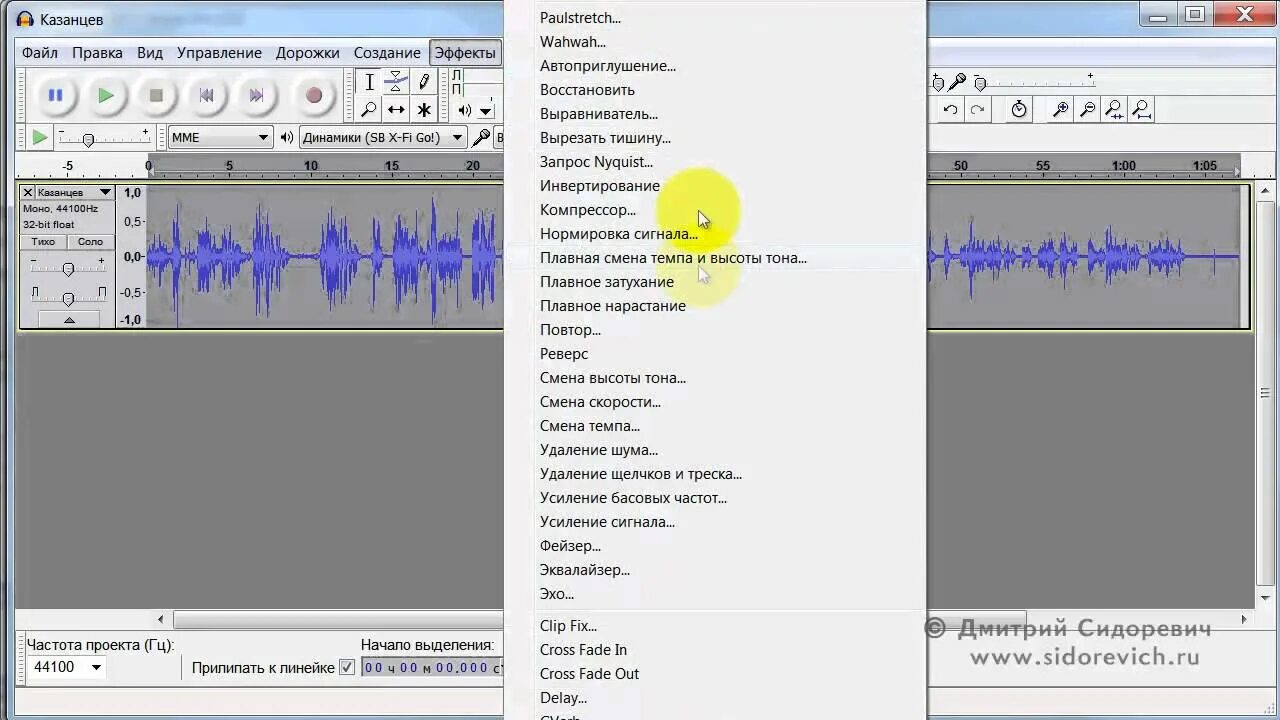Image resolution: width=1280 pixels, height=720 pixels.
Task: Click the Эффекты menu header
Action: [465, 53]
